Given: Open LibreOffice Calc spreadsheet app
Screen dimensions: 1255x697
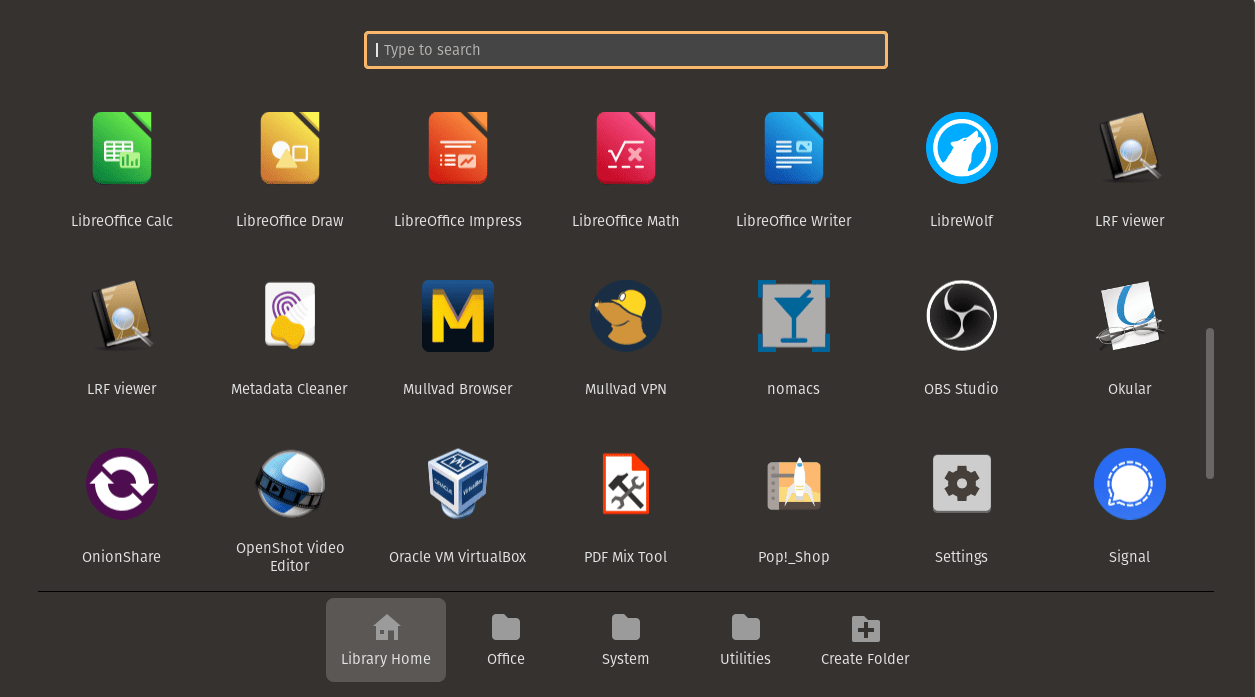Looking at the screenshot, I should pos(122,148).
